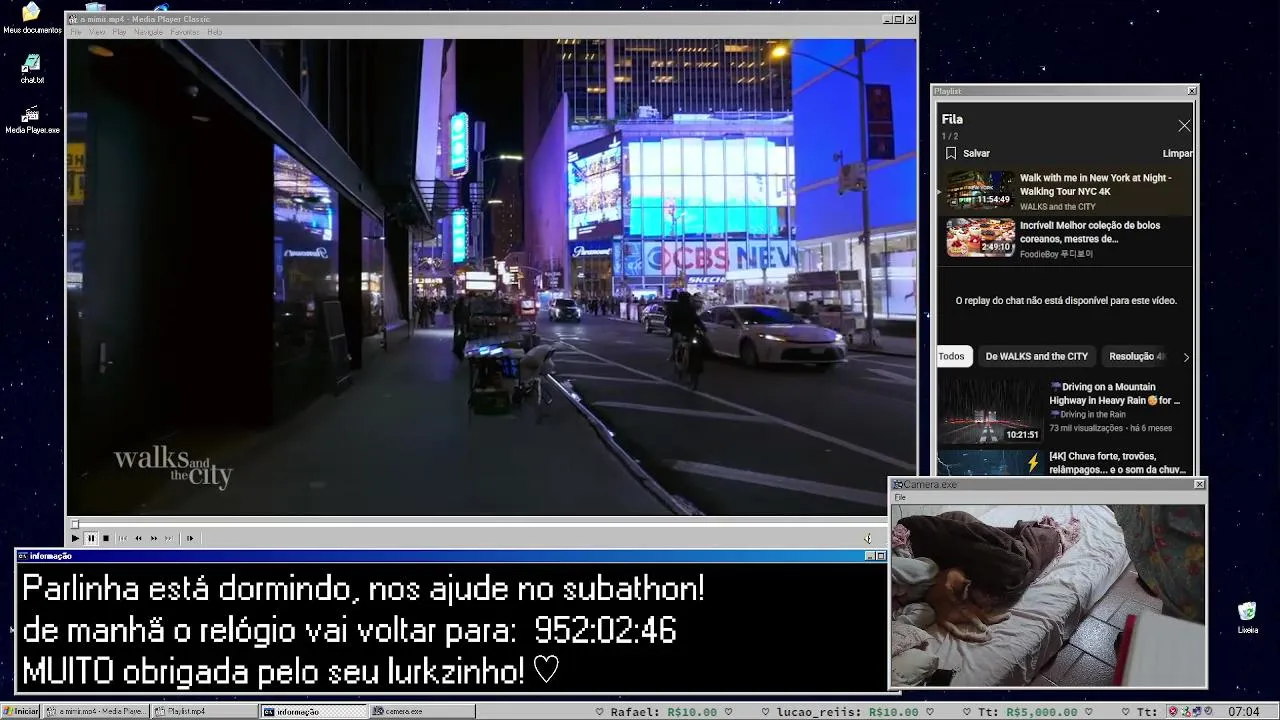Open the View menu in Media Player Classic
Viewport: 1280px width, 720px height.
pyautogui.click(x=97, y=32)
